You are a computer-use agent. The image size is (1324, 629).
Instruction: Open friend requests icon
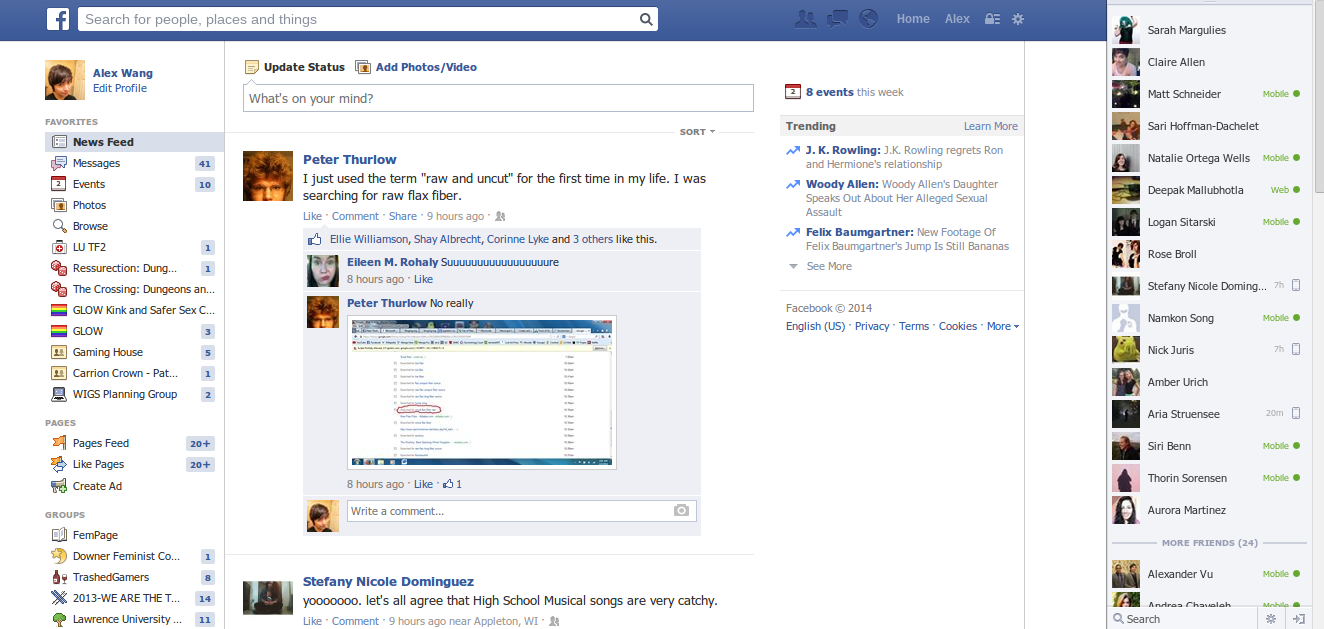click(x=805, y=19)
